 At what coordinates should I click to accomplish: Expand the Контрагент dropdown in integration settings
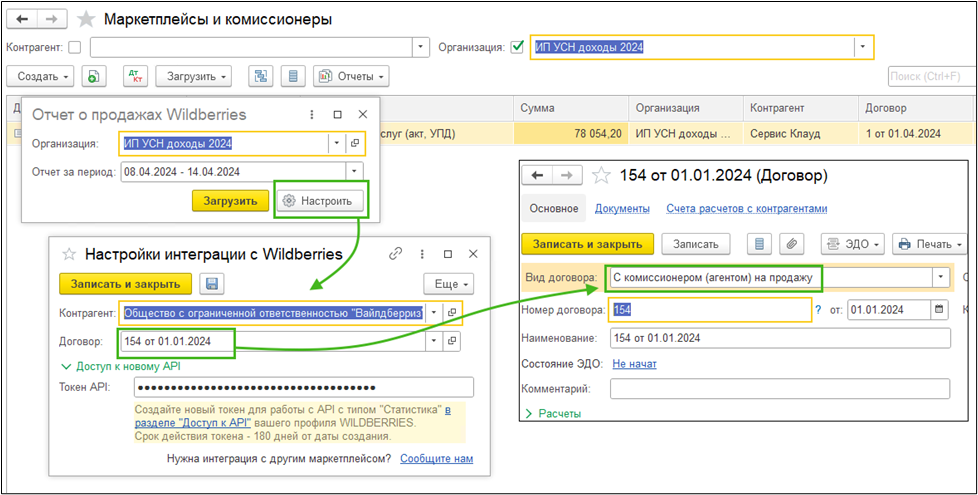click(x=435, y=312)
